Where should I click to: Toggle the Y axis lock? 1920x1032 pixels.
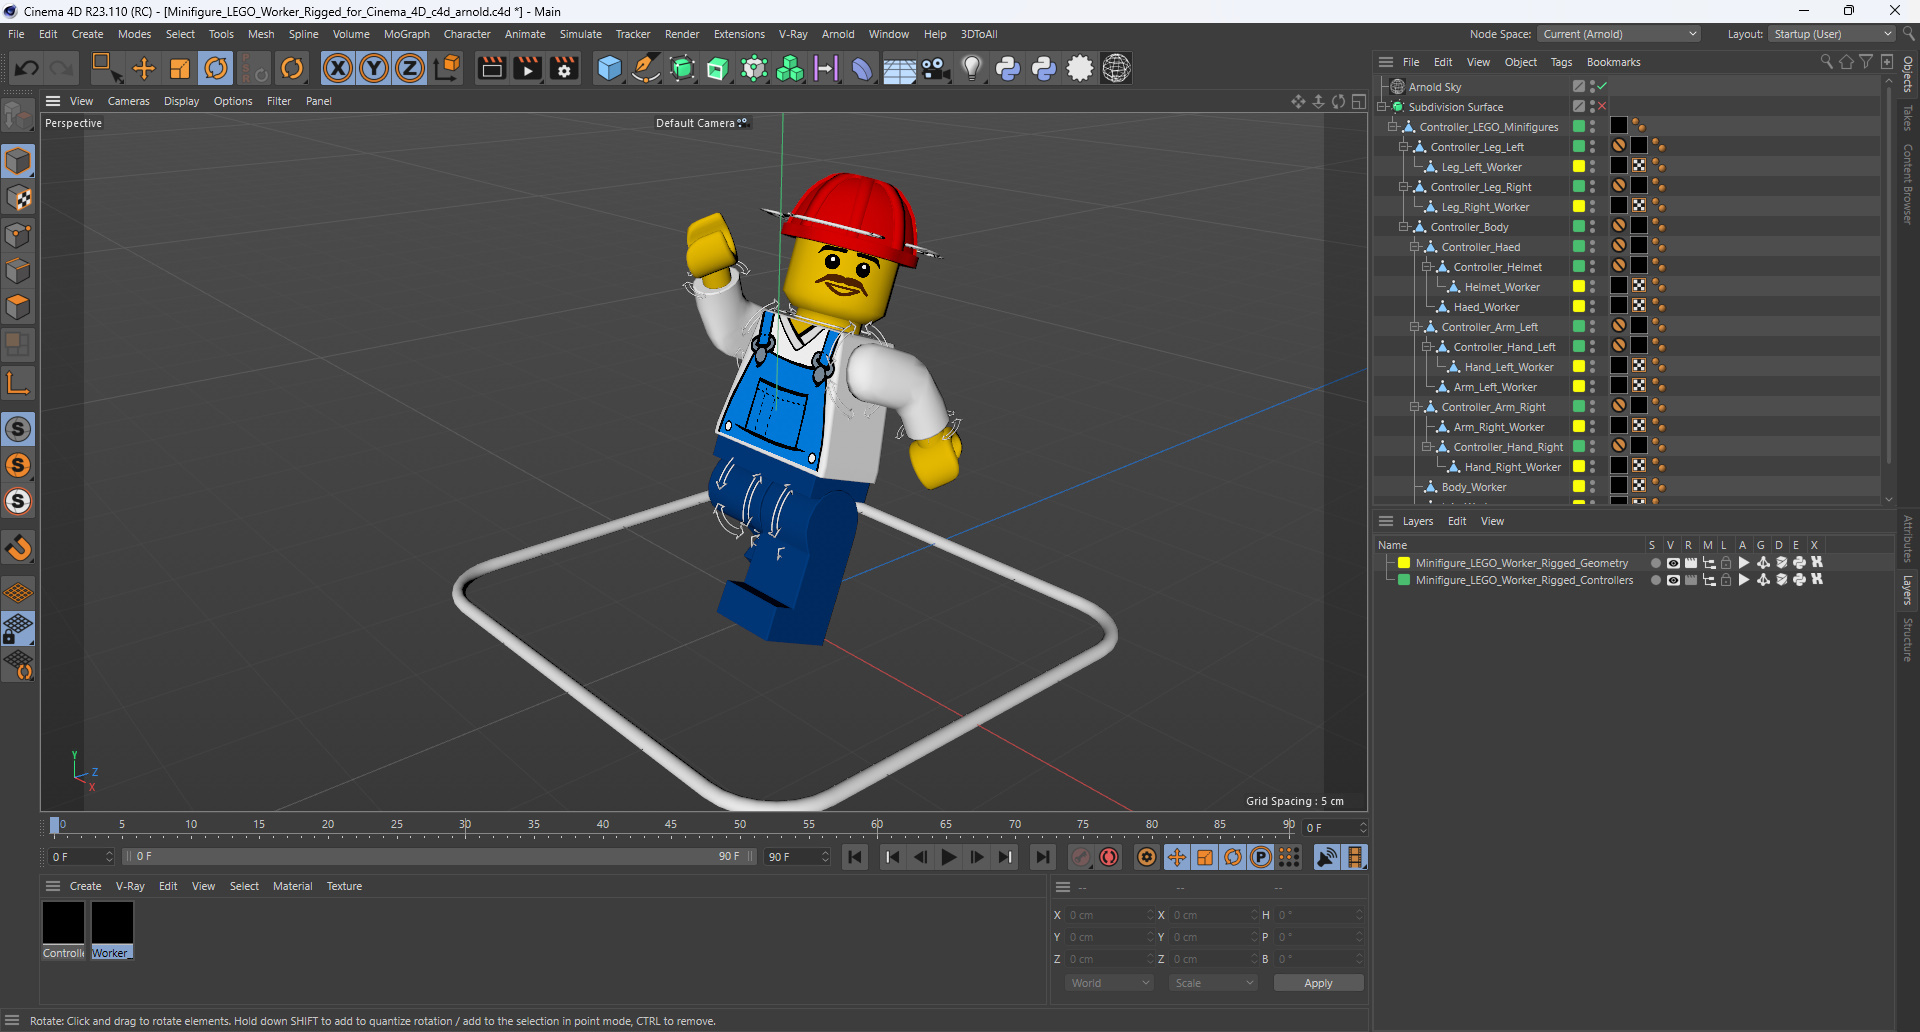pos(374,68)
